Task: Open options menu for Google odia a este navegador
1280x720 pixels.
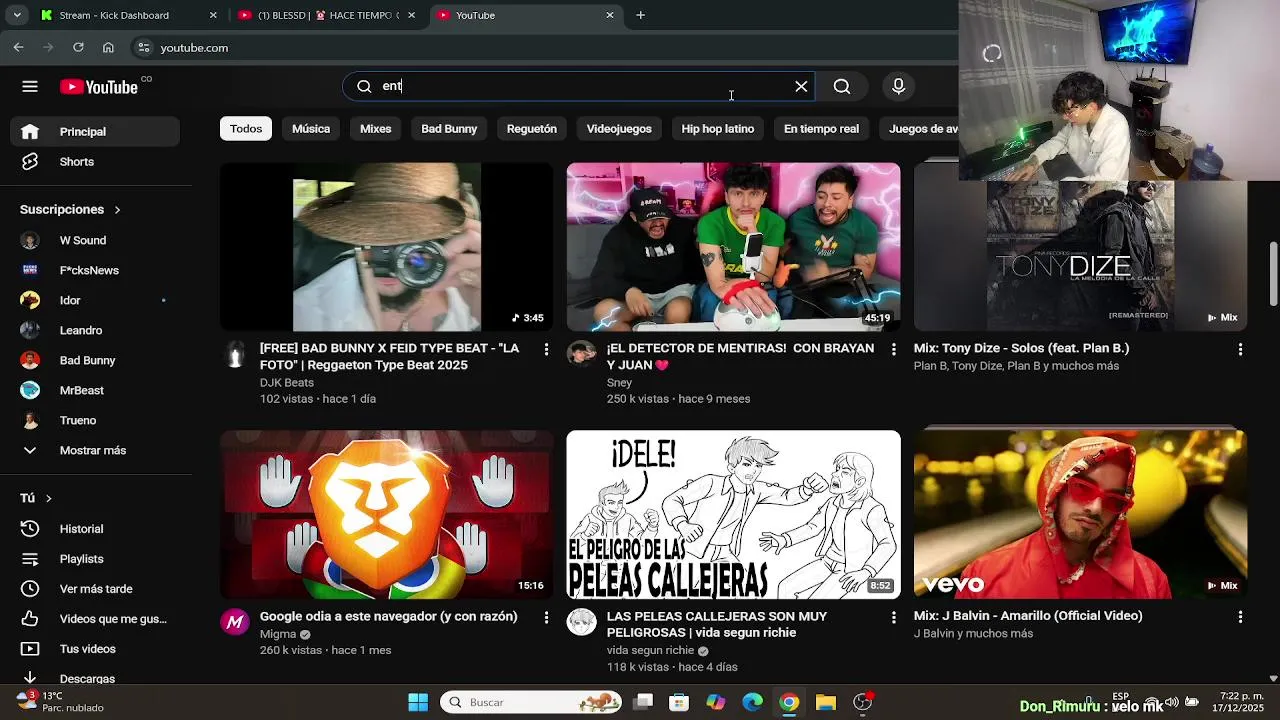Action: coord(546,617)
